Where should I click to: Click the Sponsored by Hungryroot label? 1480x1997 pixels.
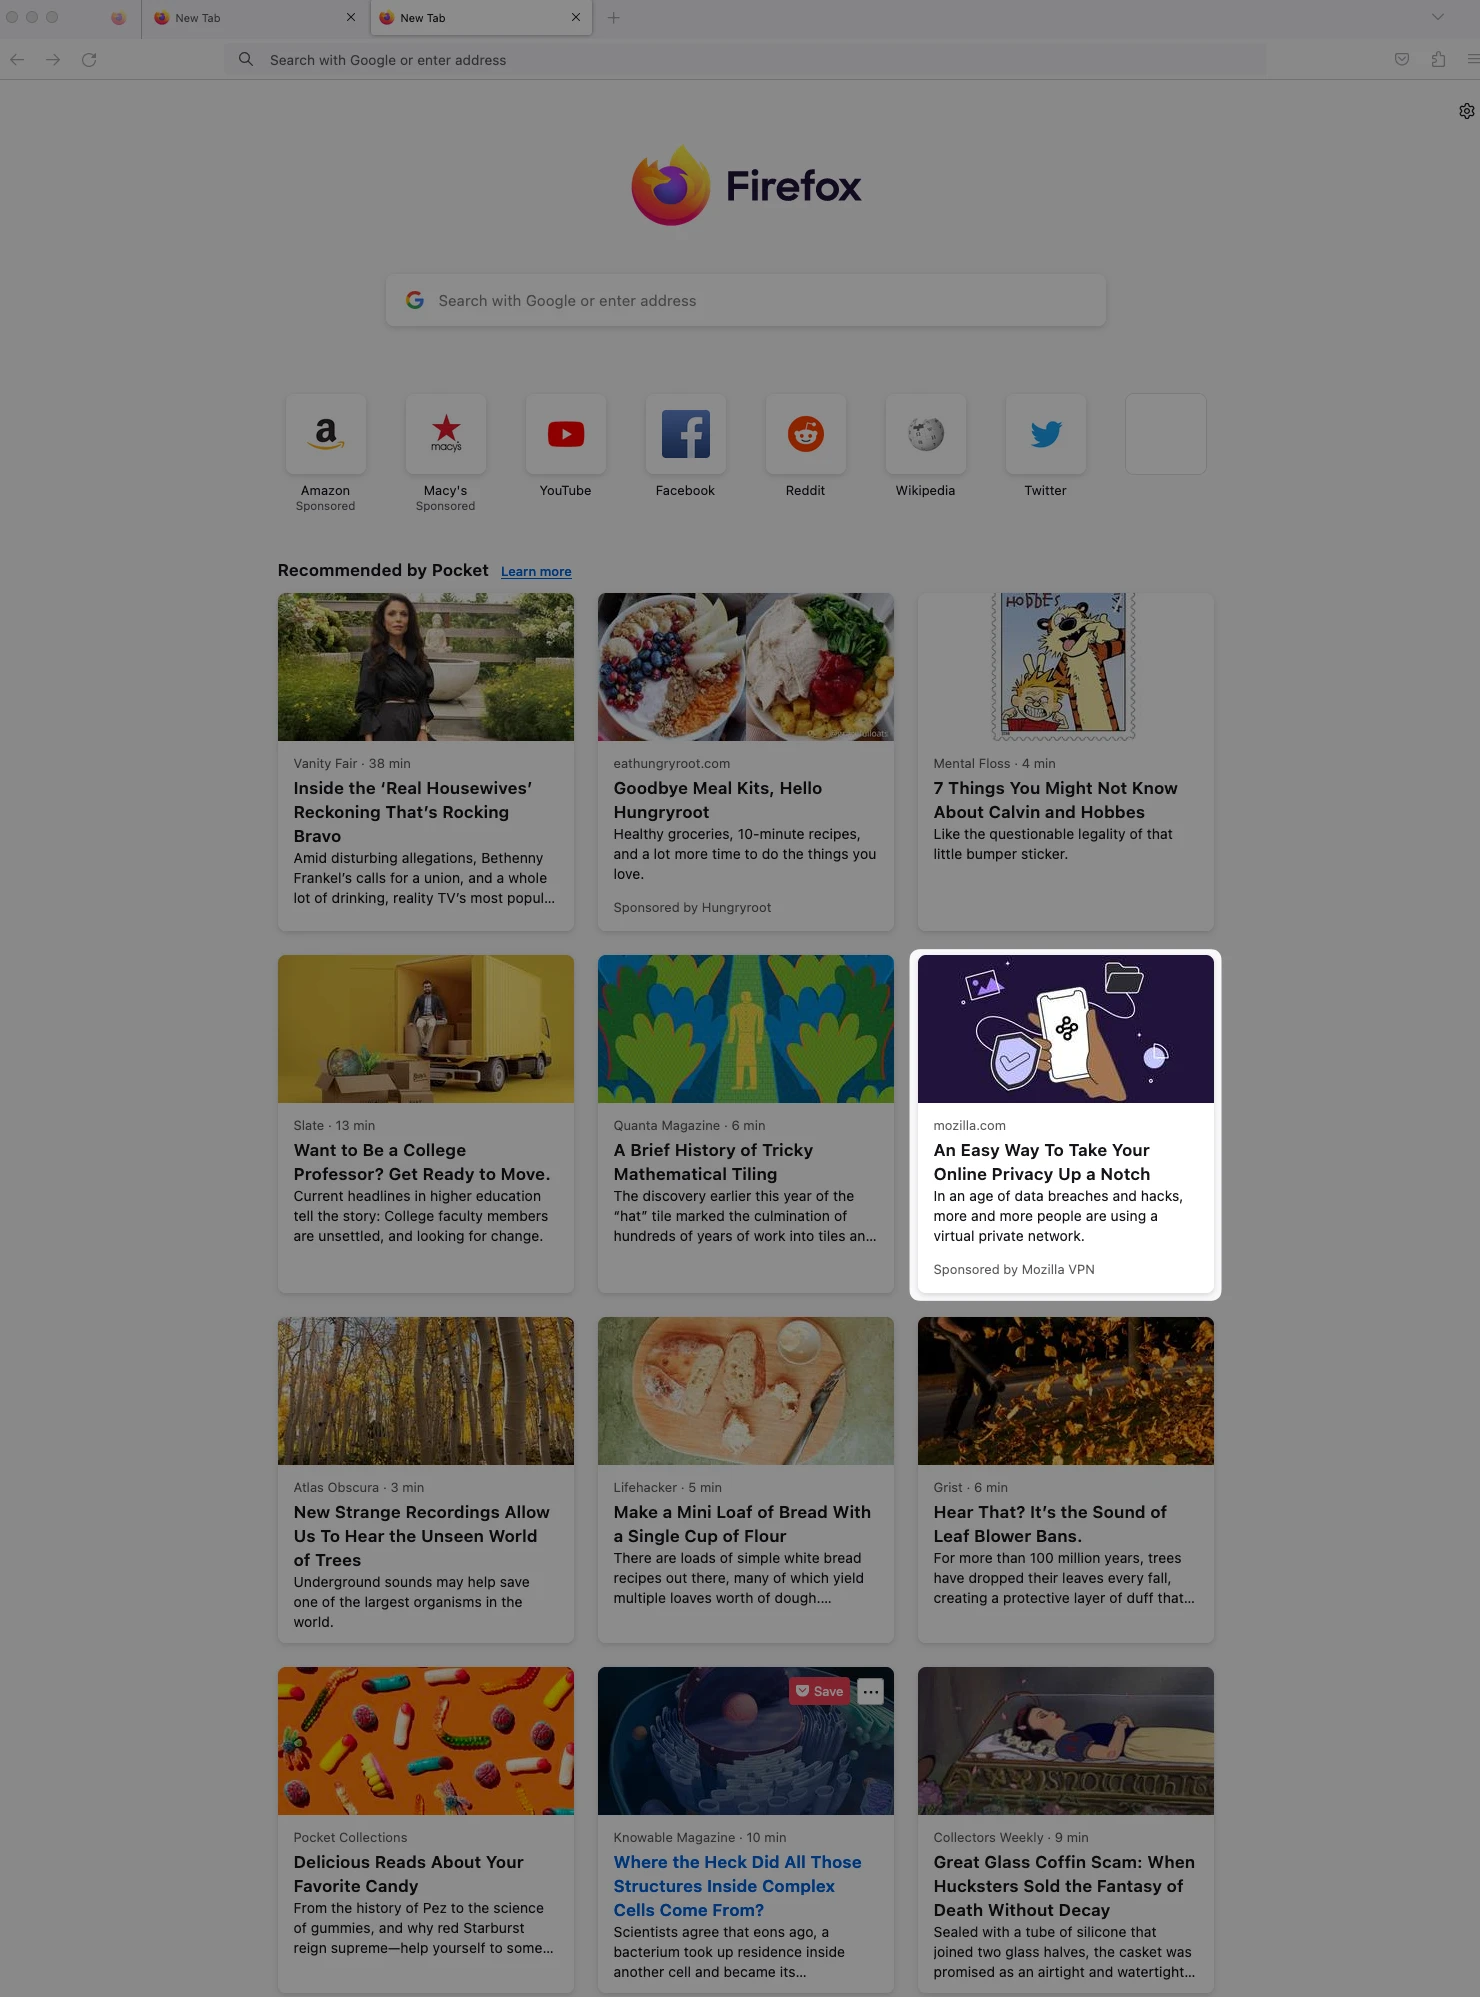pos(692,908)
